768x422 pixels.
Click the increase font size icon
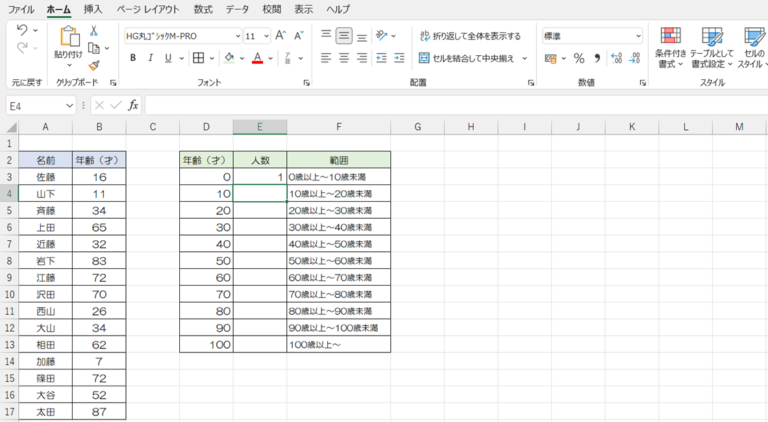point(281,36)
